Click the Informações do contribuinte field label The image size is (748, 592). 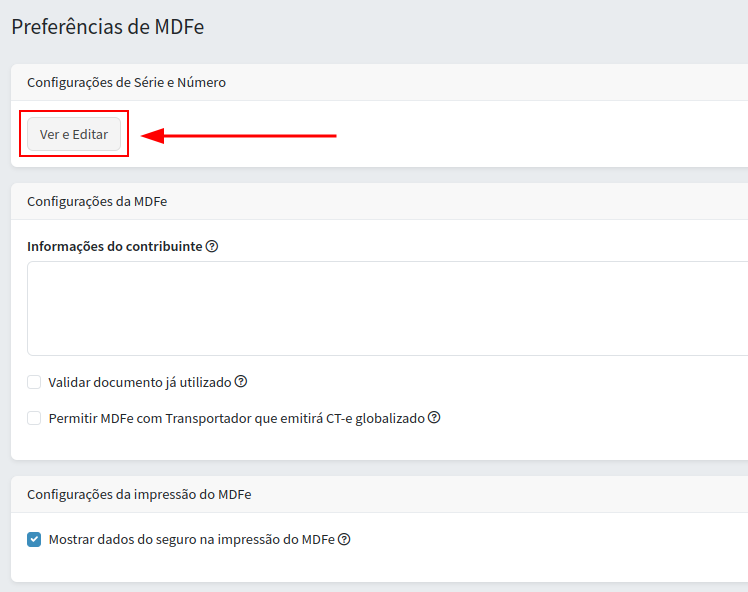click(114, 246)
